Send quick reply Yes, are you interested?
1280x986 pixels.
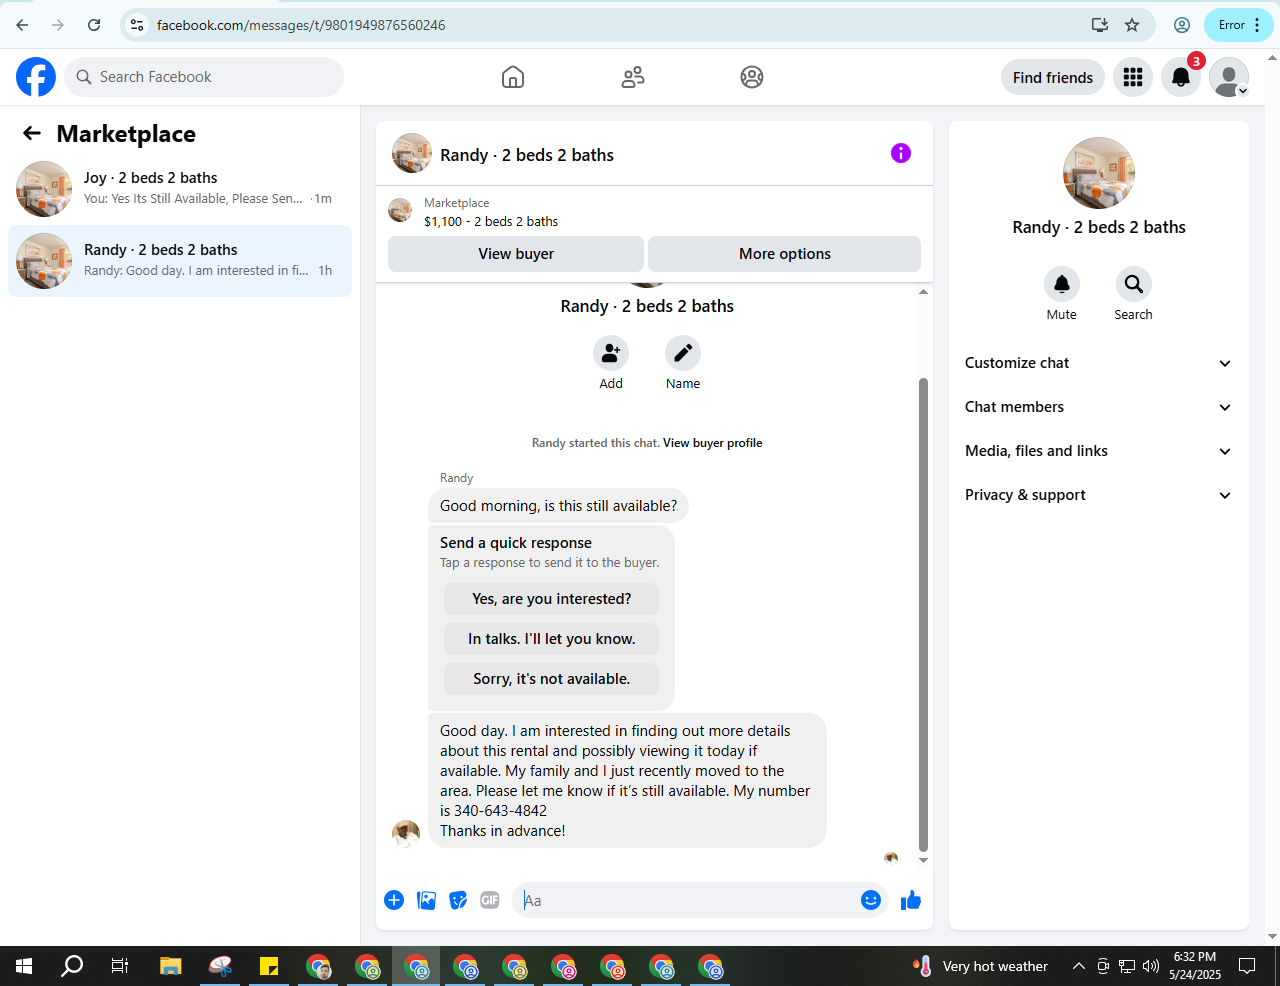click(x=552, y=599)
